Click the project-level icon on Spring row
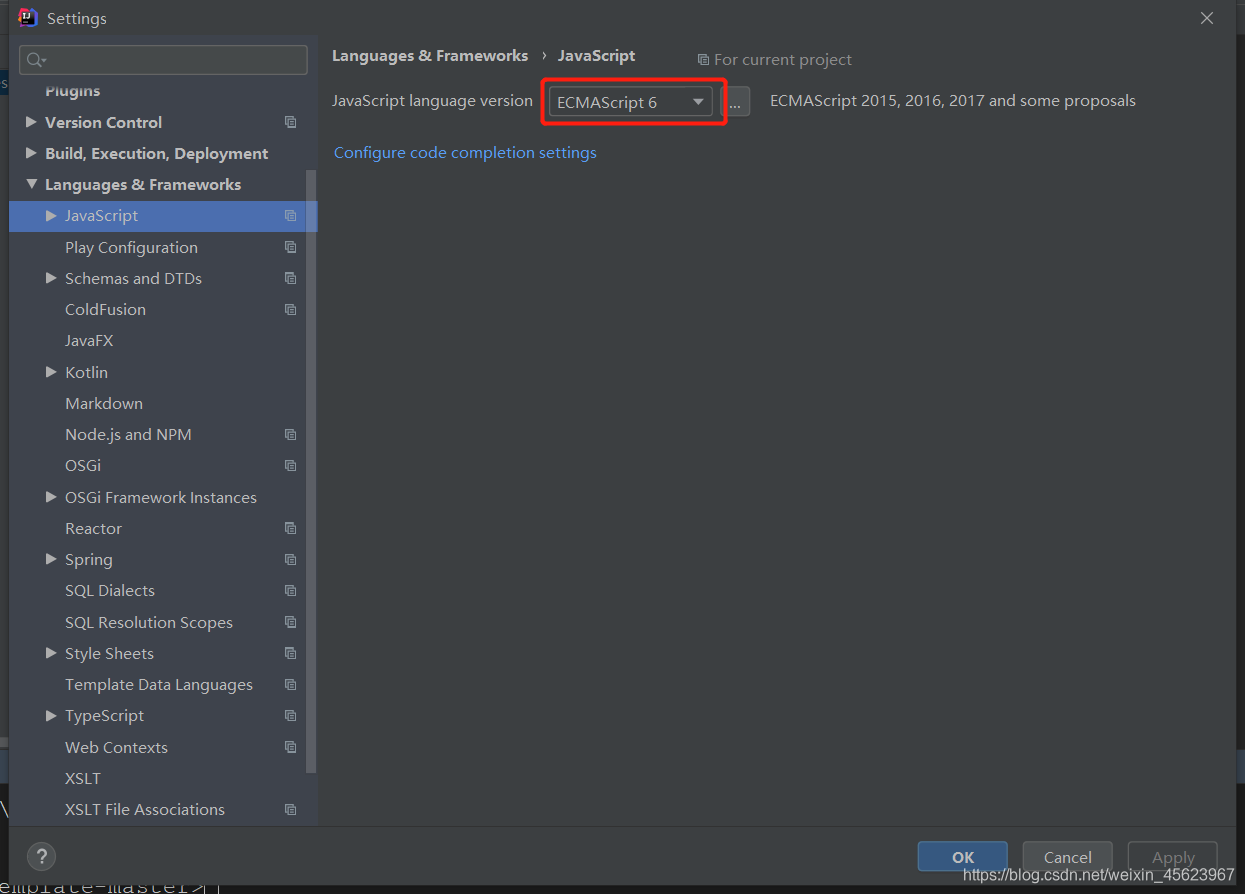 [x=290, y=559]
